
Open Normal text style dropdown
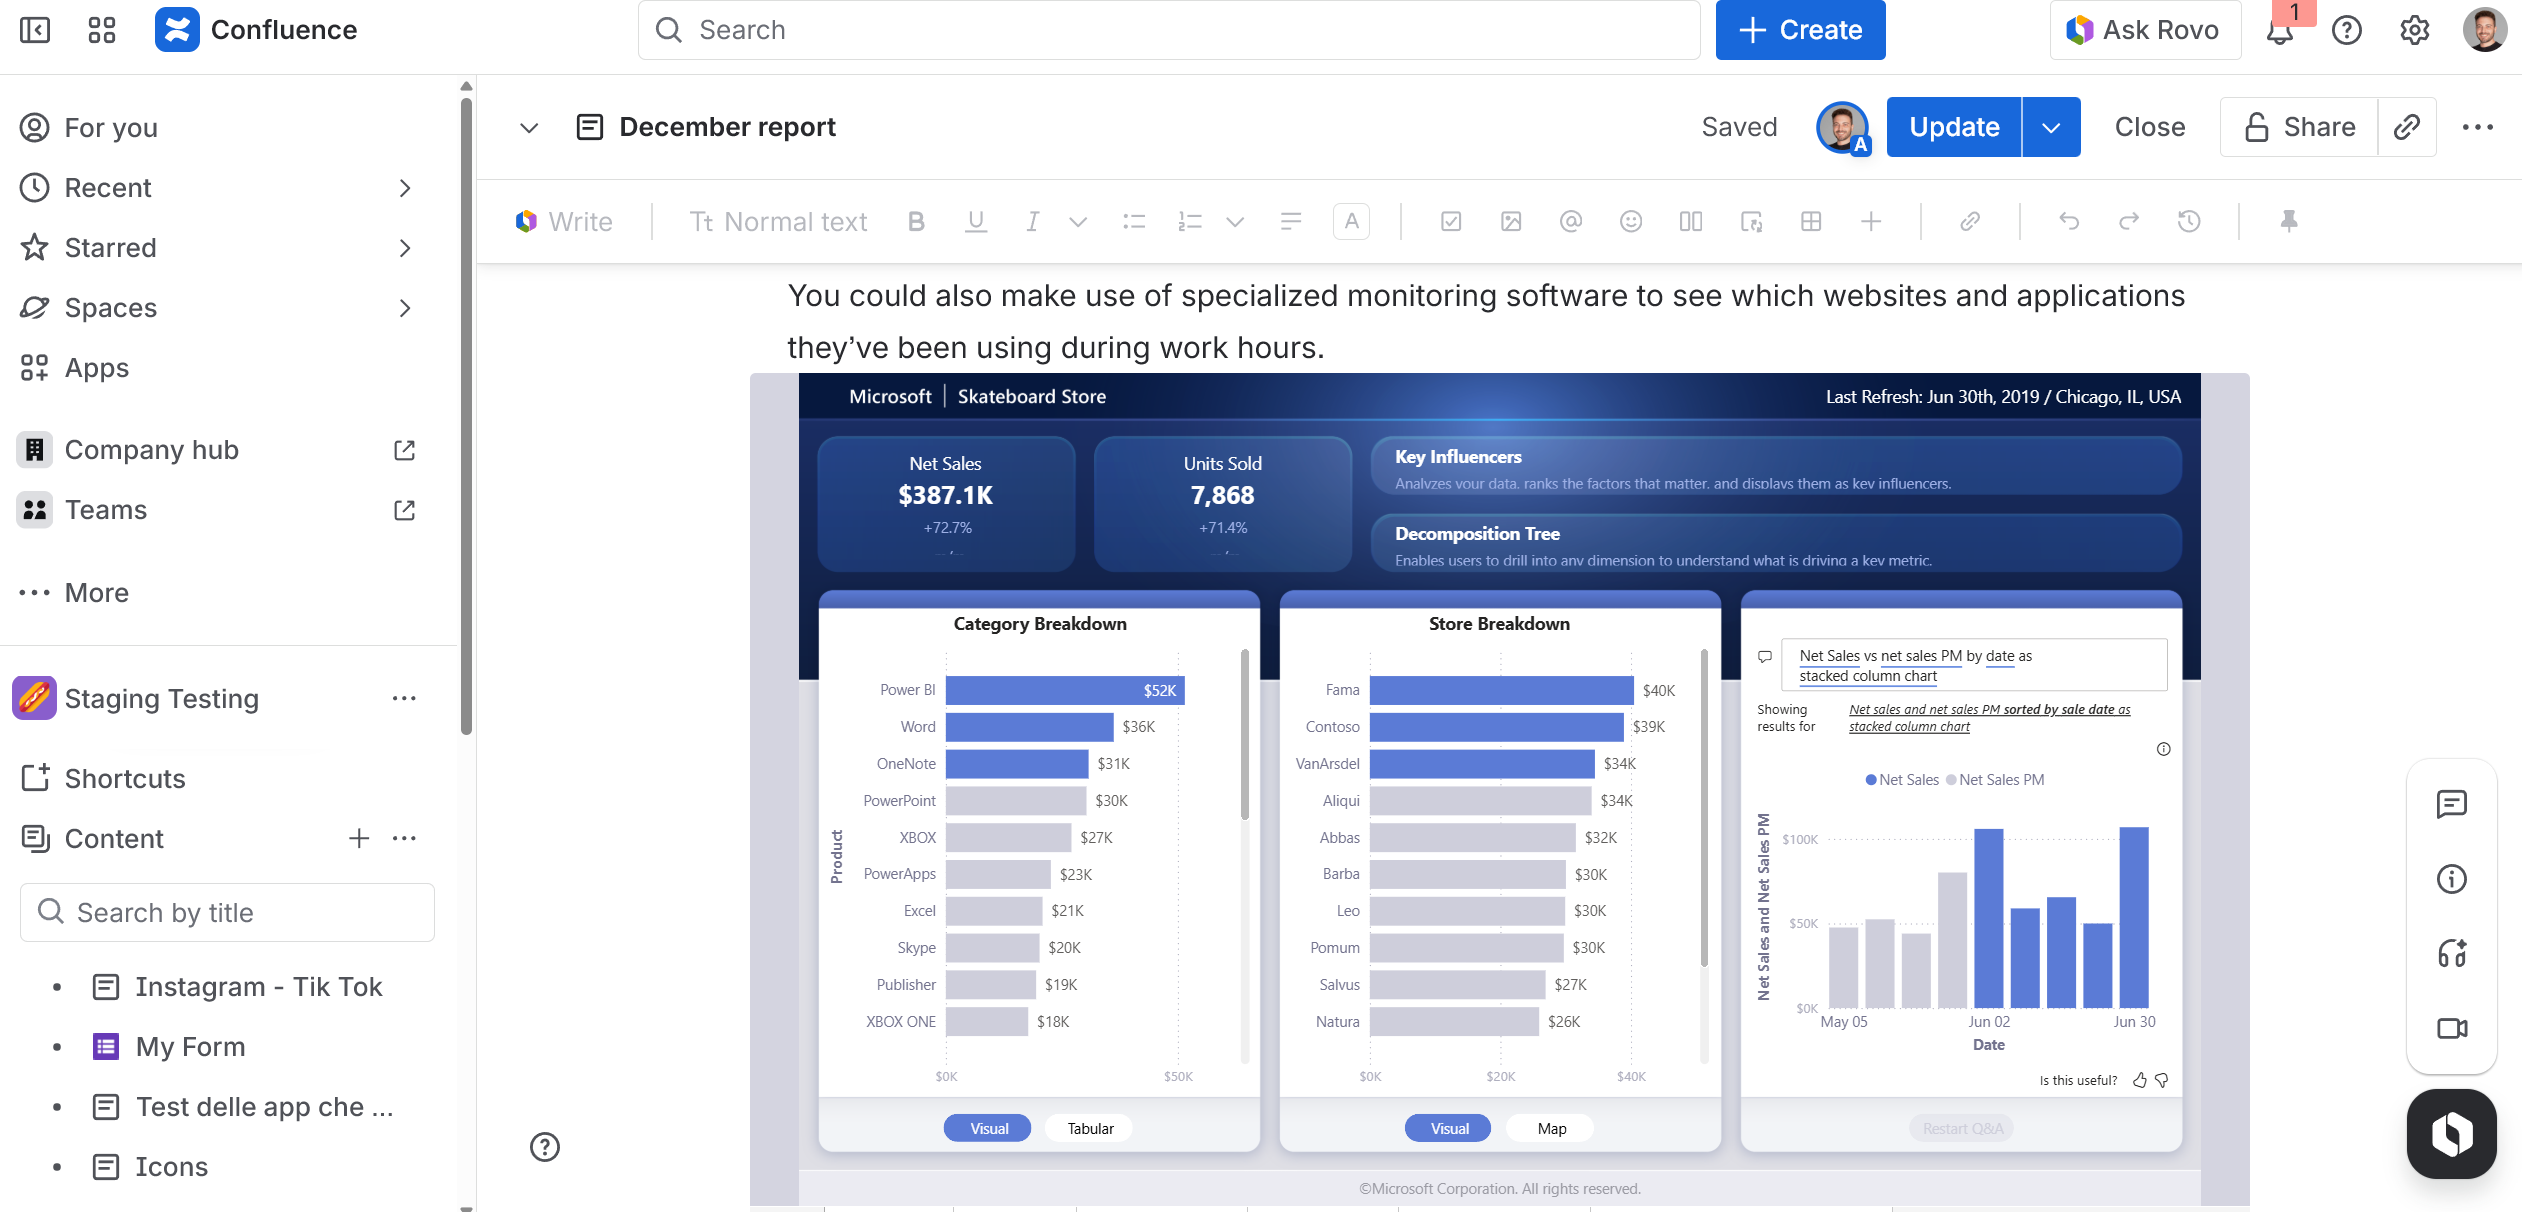tap(778, 221)
